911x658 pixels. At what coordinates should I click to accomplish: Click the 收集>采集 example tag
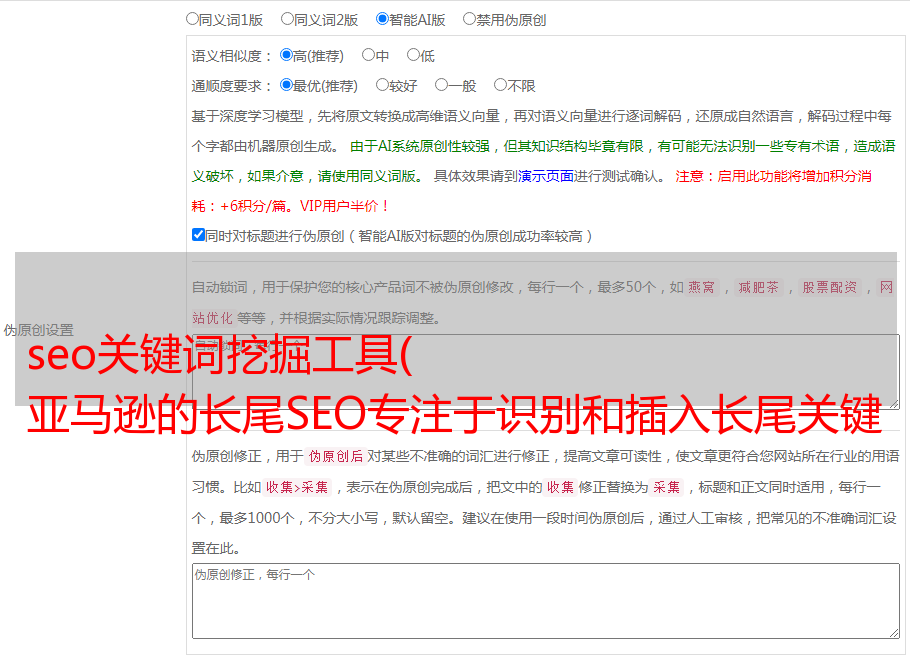pos(297,487)
